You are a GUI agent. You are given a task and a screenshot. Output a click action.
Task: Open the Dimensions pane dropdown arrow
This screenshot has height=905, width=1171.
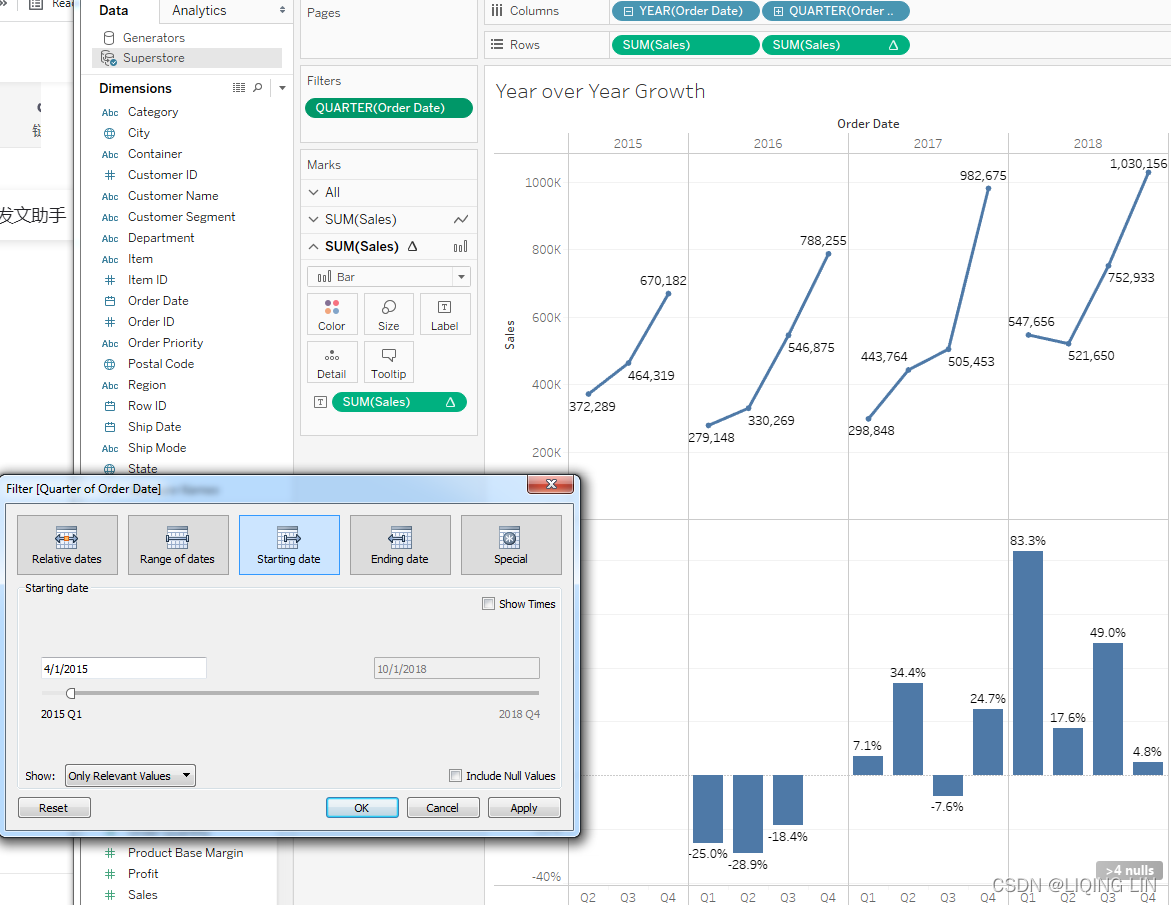click(282, 88)
